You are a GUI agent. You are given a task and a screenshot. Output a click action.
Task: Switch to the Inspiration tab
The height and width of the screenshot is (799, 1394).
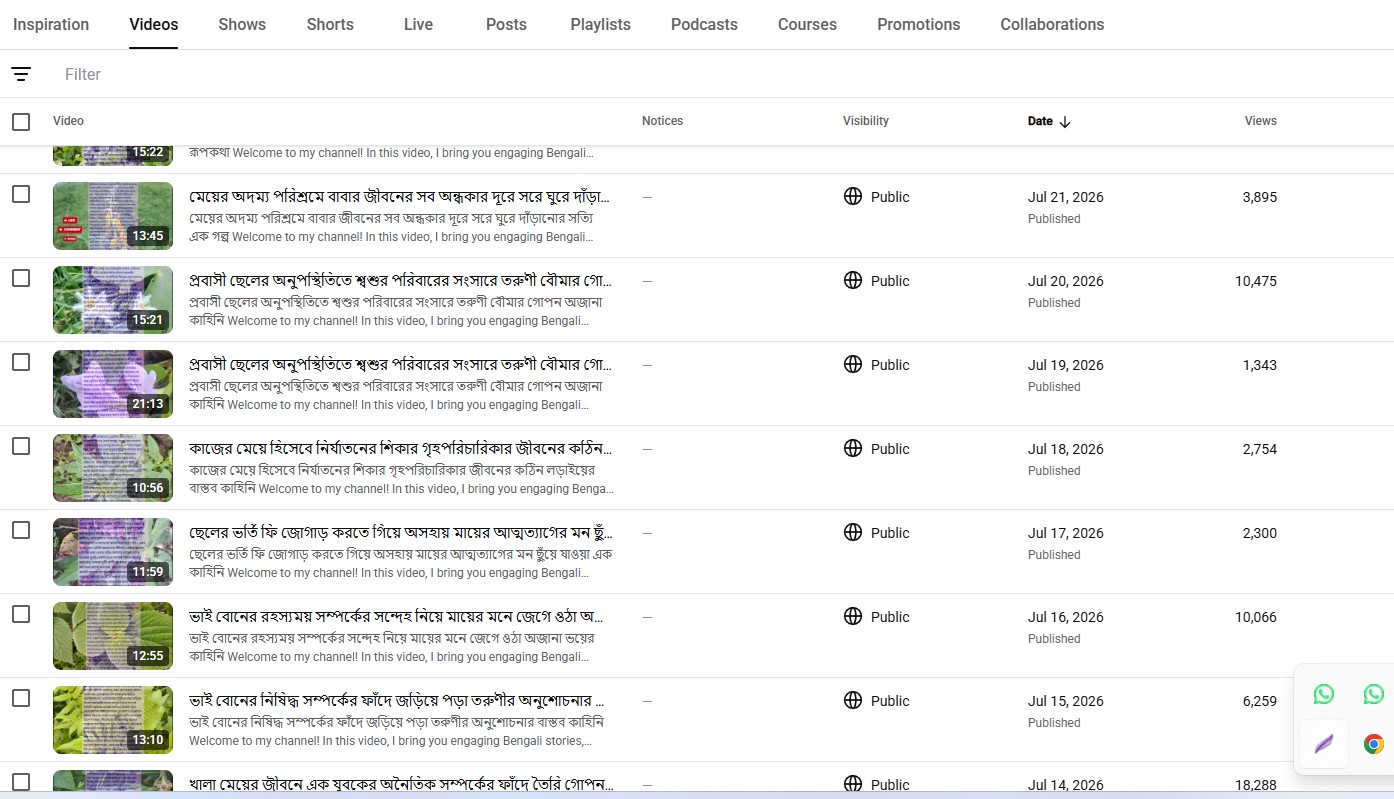51,24
